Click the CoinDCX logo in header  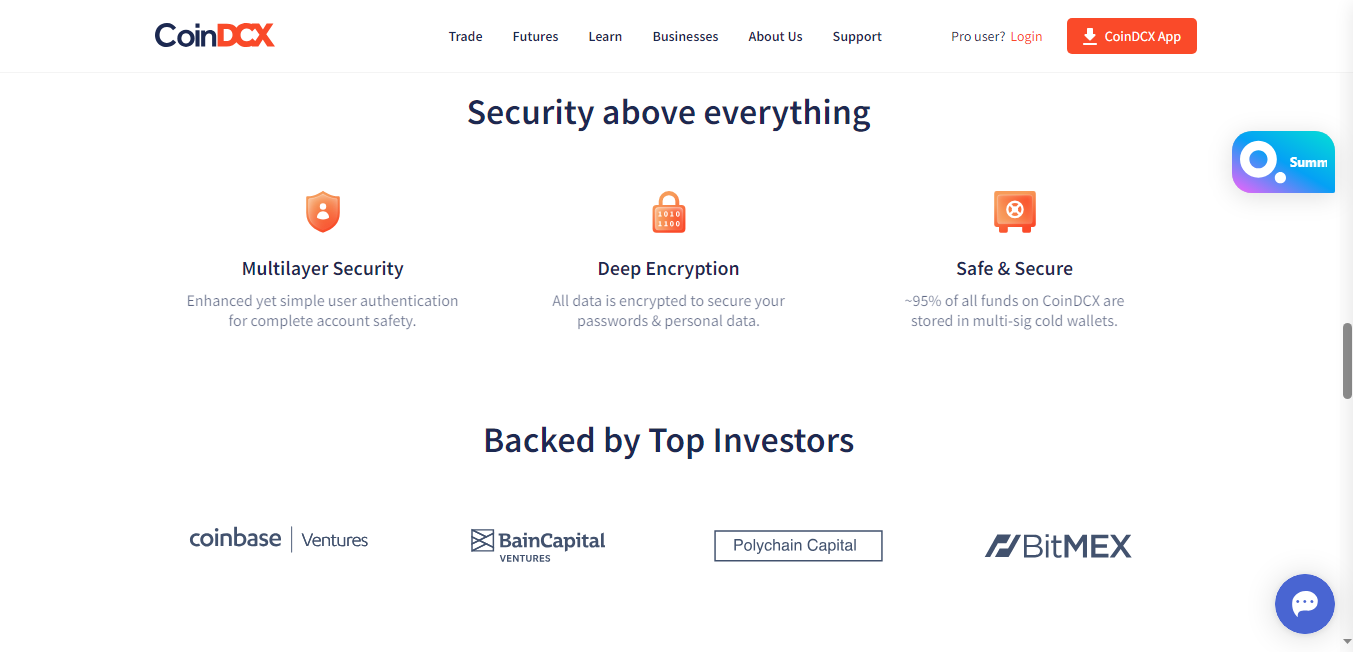(x=214, y=36)
